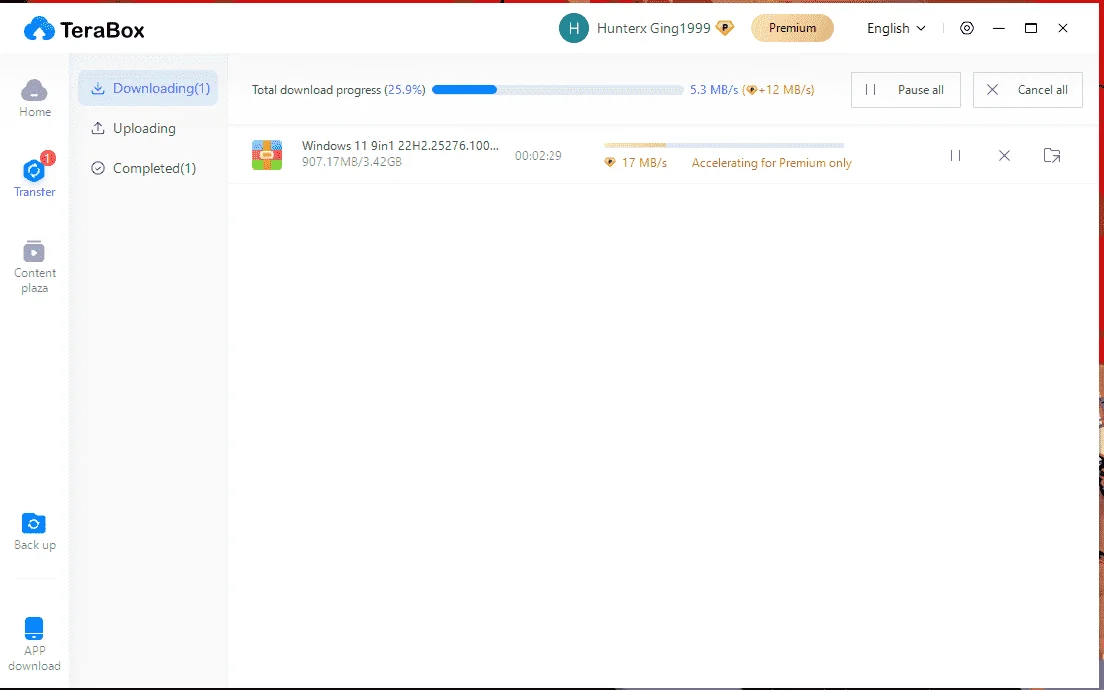Click the premium diamond badge beside username
This screenshot has height=690, width=1104.
coord(724,28)
